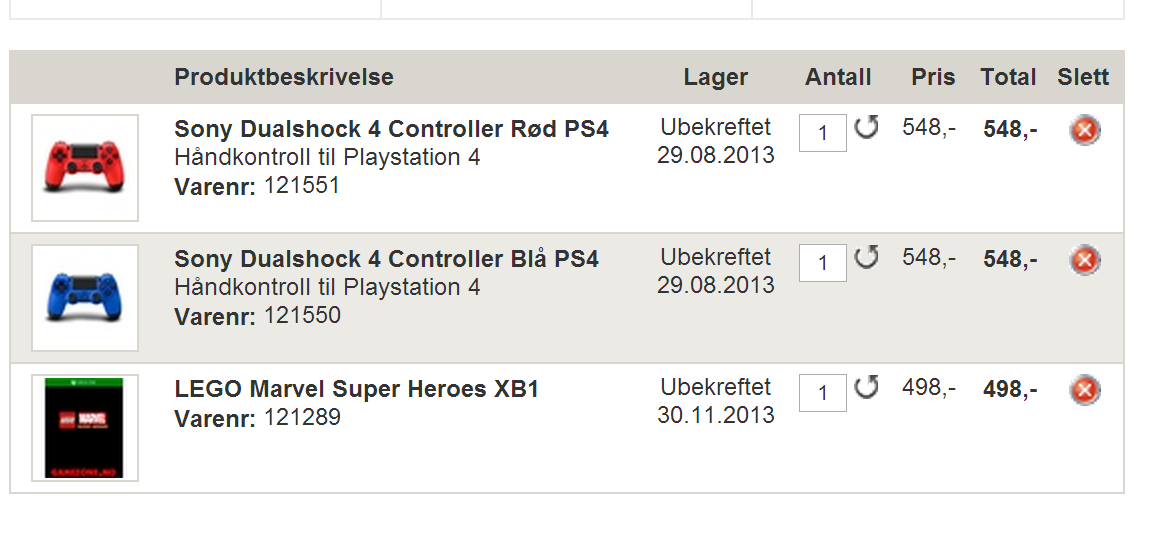Open the blue Dualshock controller thumbnail
This screenshot has width=1152, height=545.
(84, 297)
